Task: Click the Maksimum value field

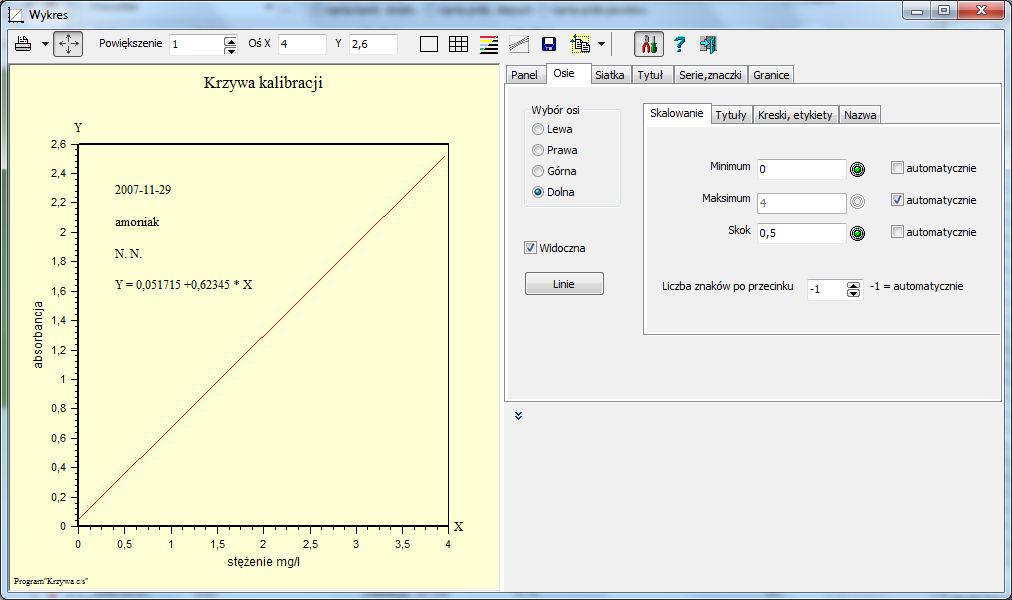Action: coord(801,203)
